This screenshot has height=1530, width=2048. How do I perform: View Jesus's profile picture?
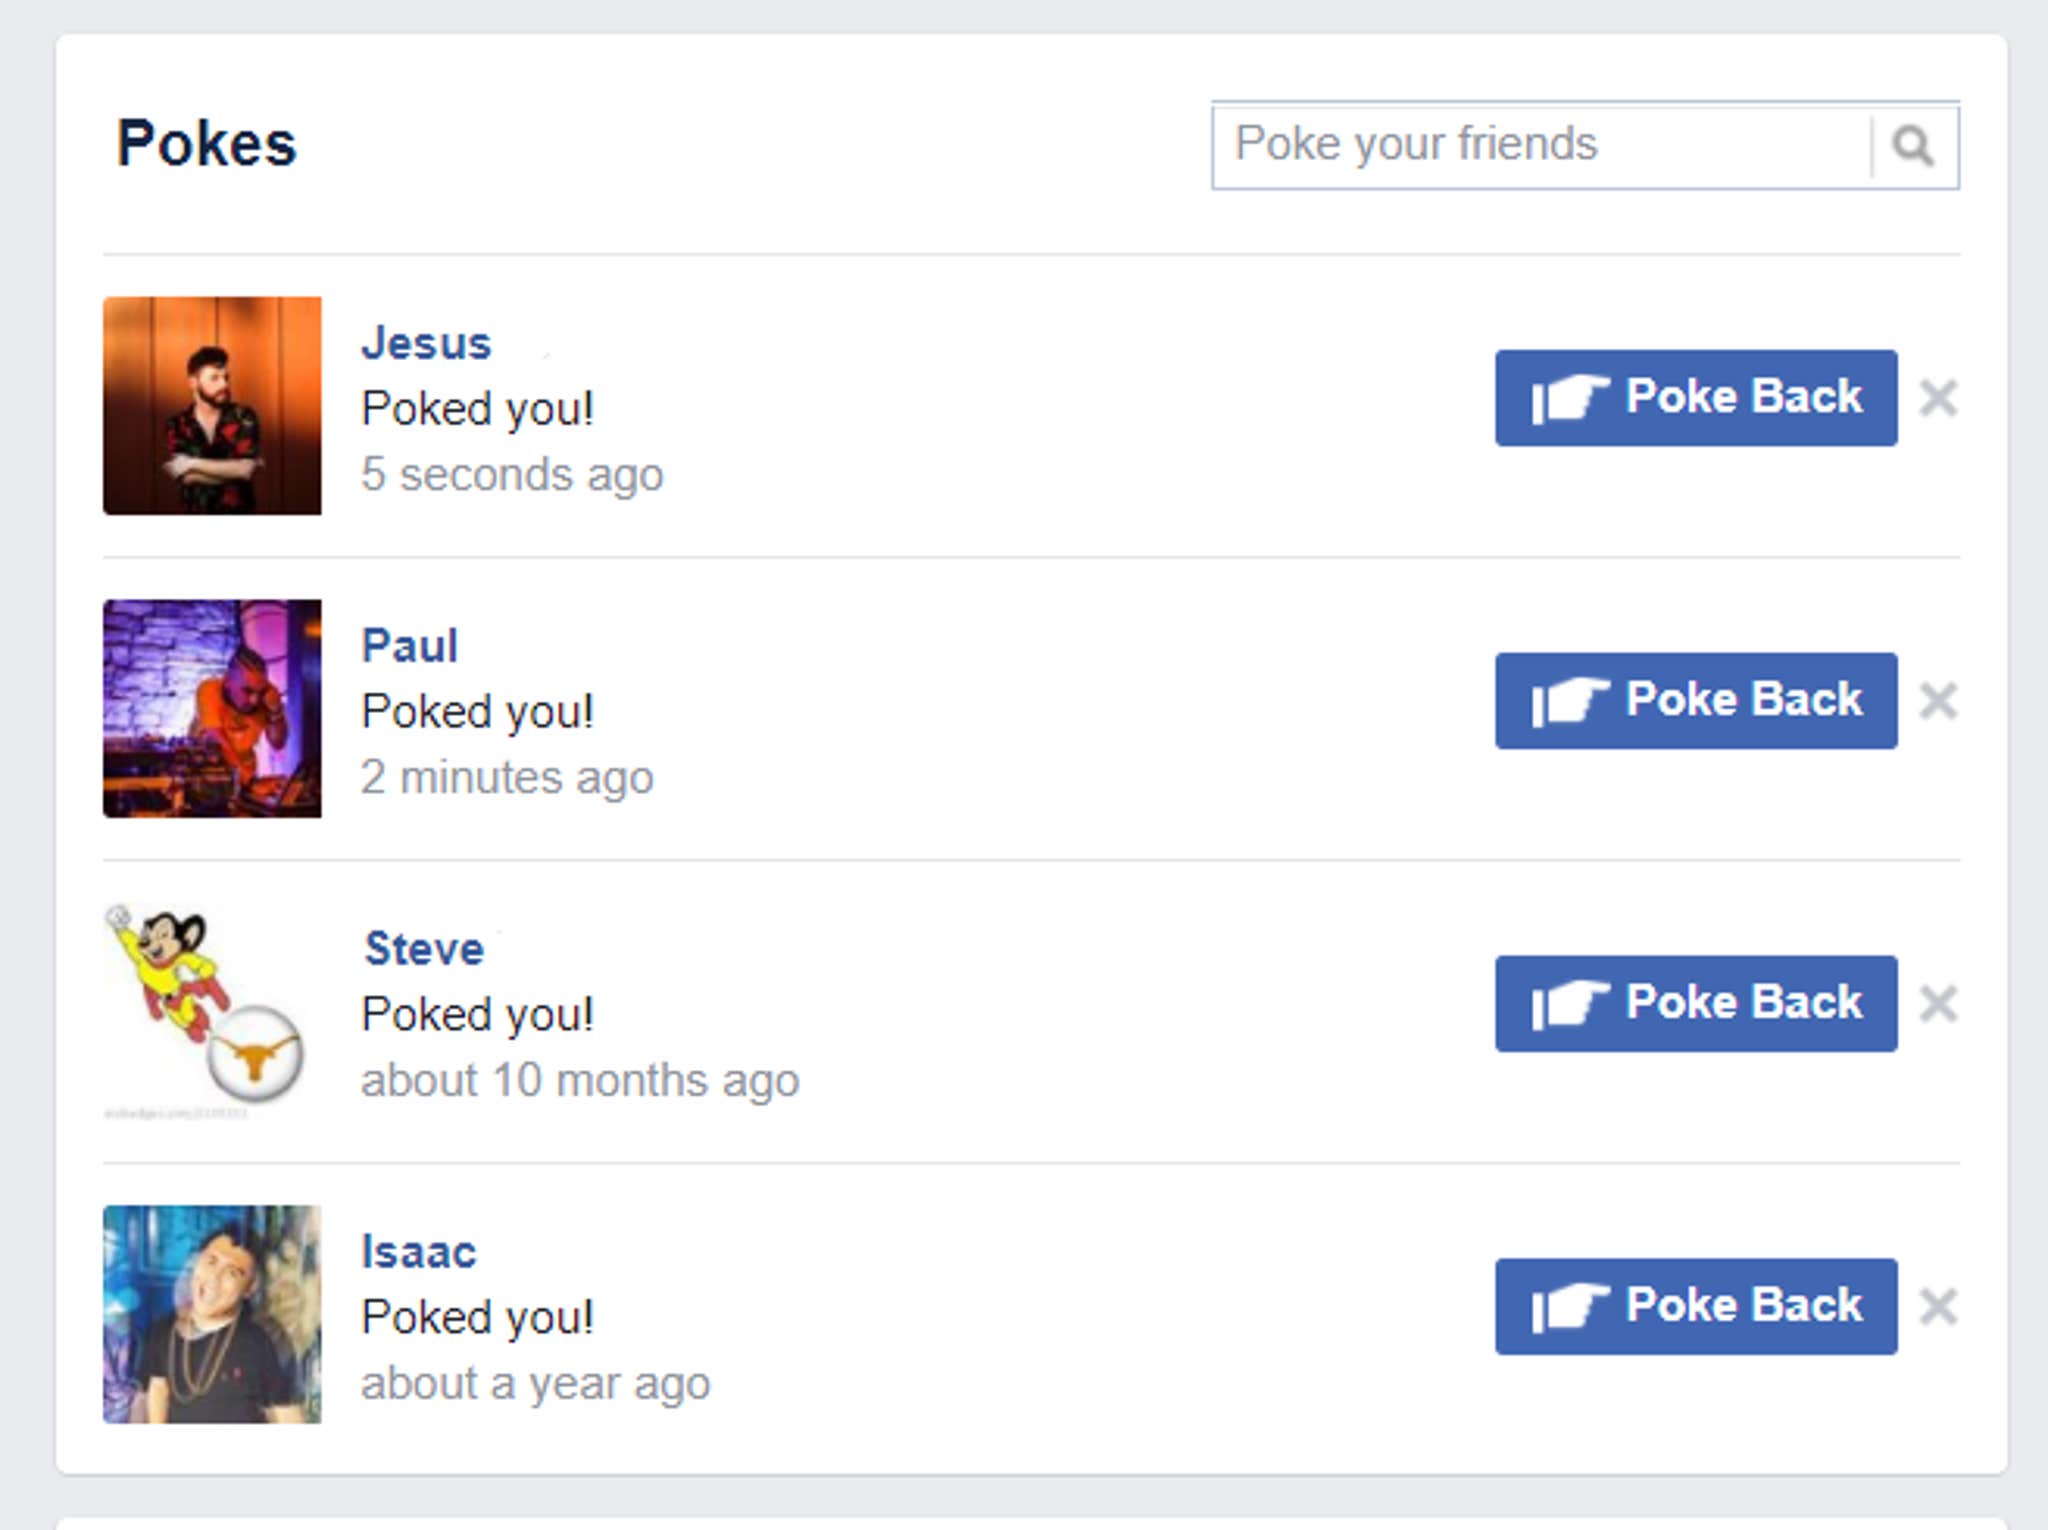pyautogui.click(x=212, y=406)
